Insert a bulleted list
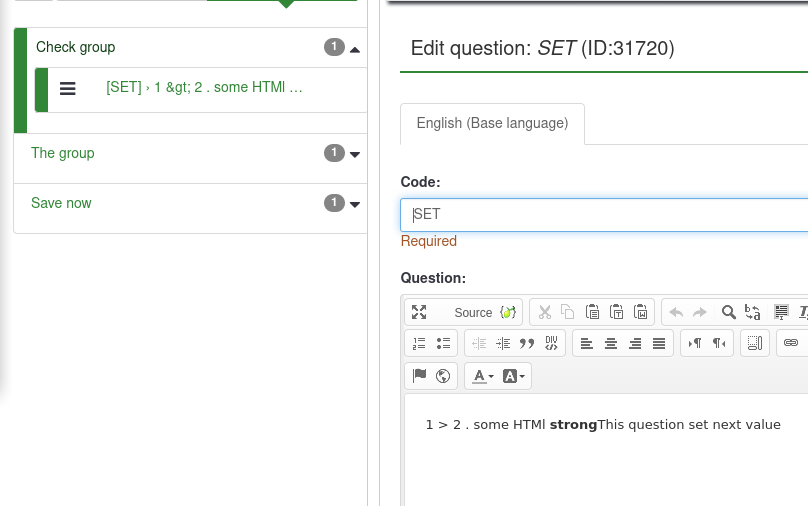Screen dimensions: 808x506 pyautogui.click(x=444, y=343)
